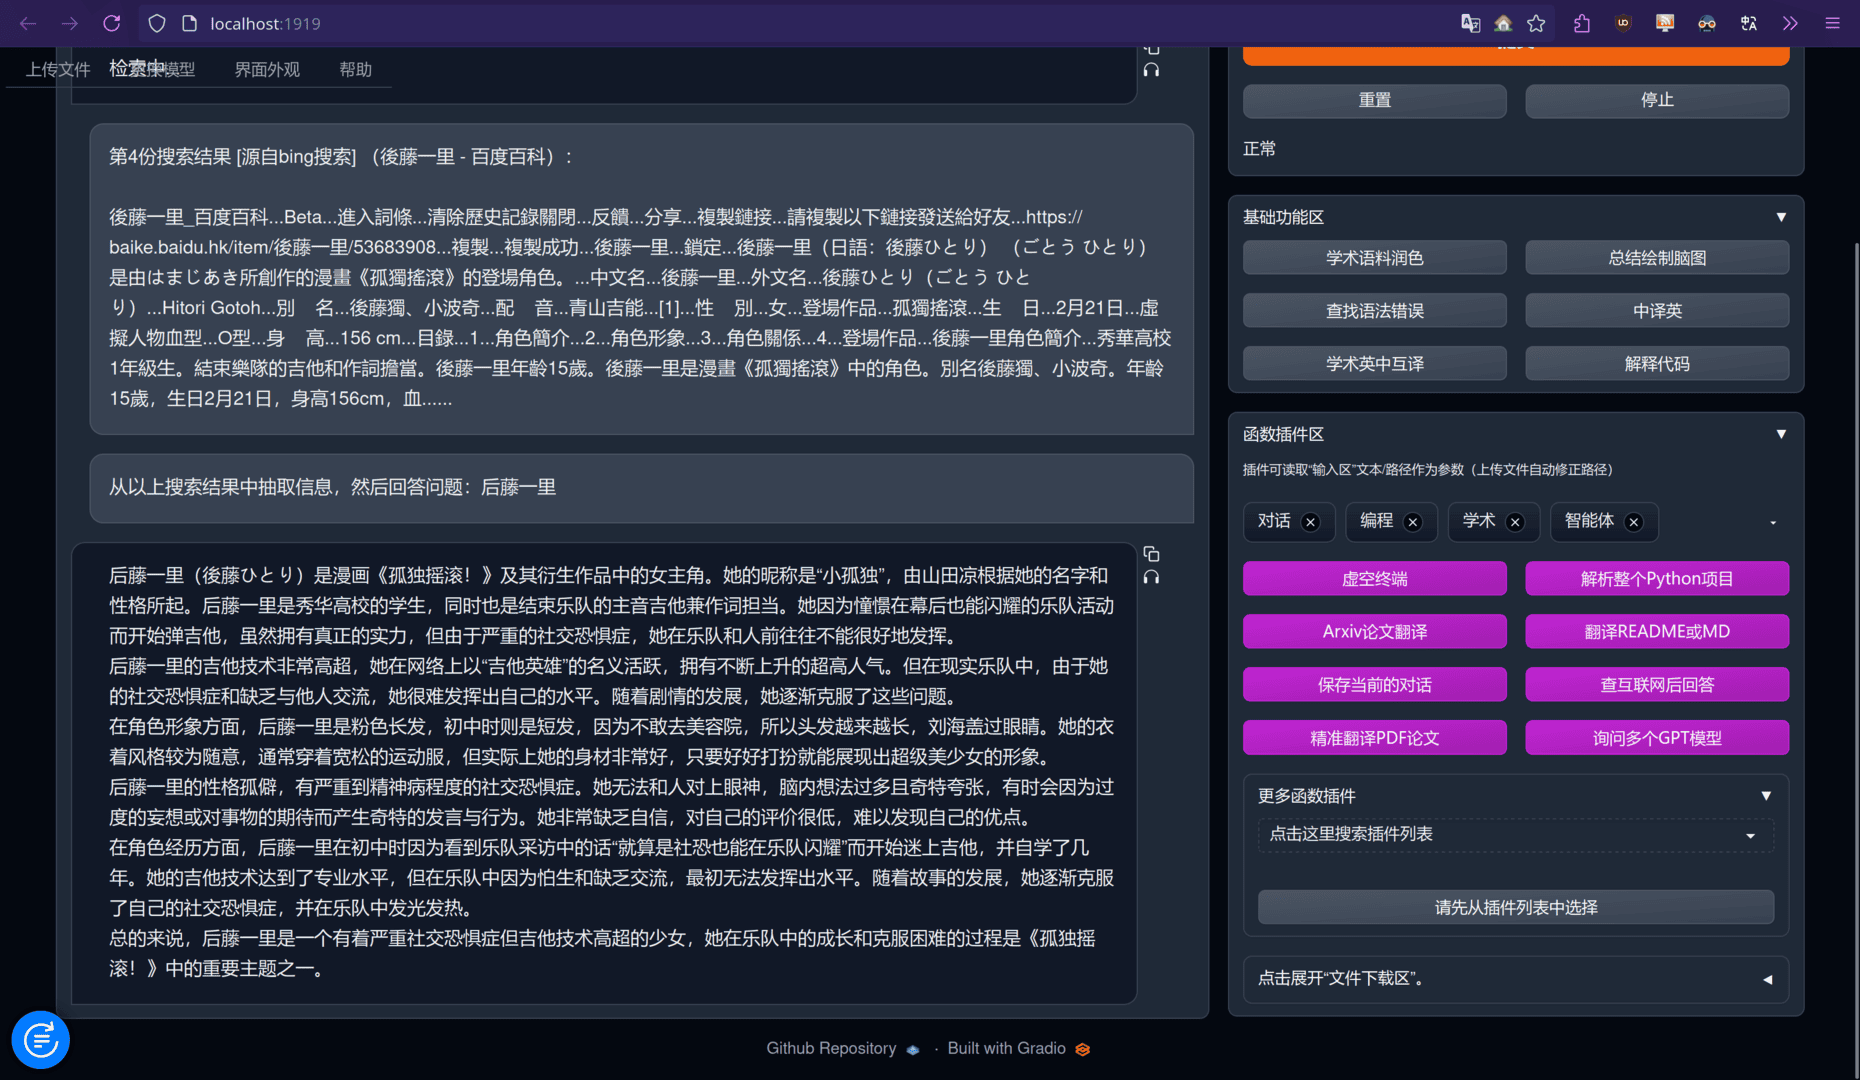Click the floating blue chat-list button
Image resolution: width=1860 pixels, height=1080 pixels.
click(41, 1040)
